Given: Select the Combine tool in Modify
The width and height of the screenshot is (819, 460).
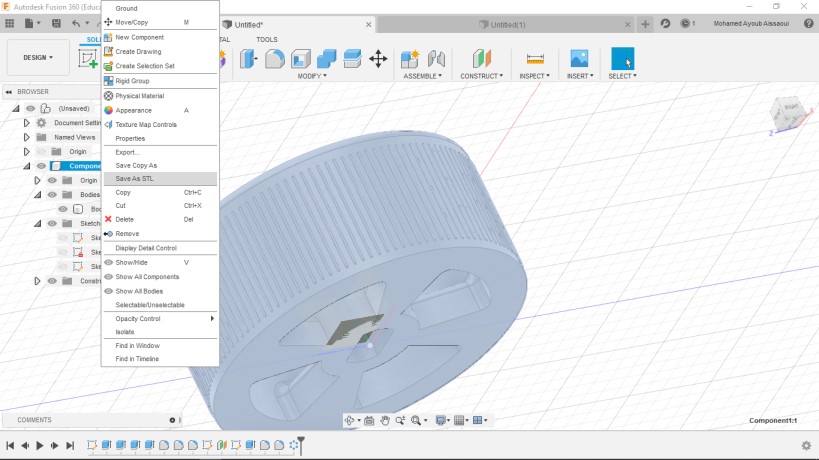Looking at the screenshot, I should [x=326, y=58].
